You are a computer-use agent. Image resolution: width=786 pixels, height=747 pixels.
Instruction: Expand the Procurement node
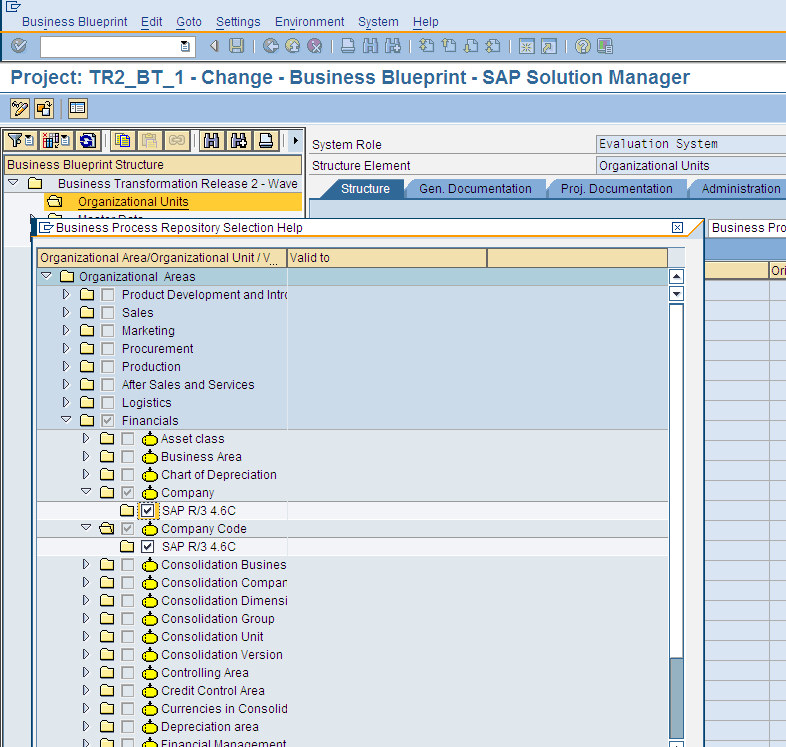66,349
